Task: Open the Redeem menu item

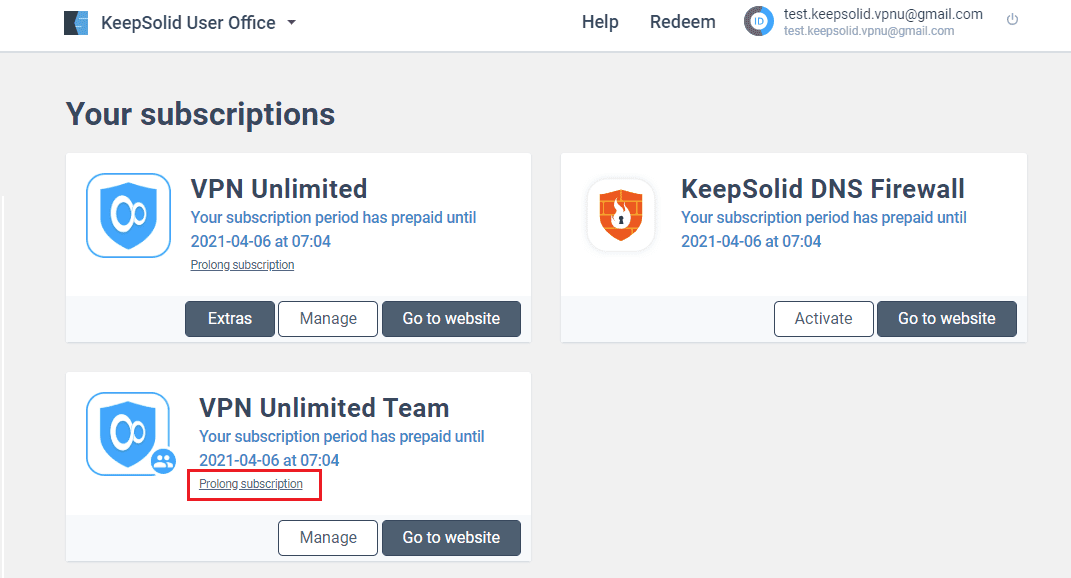Action: (682, 22)
